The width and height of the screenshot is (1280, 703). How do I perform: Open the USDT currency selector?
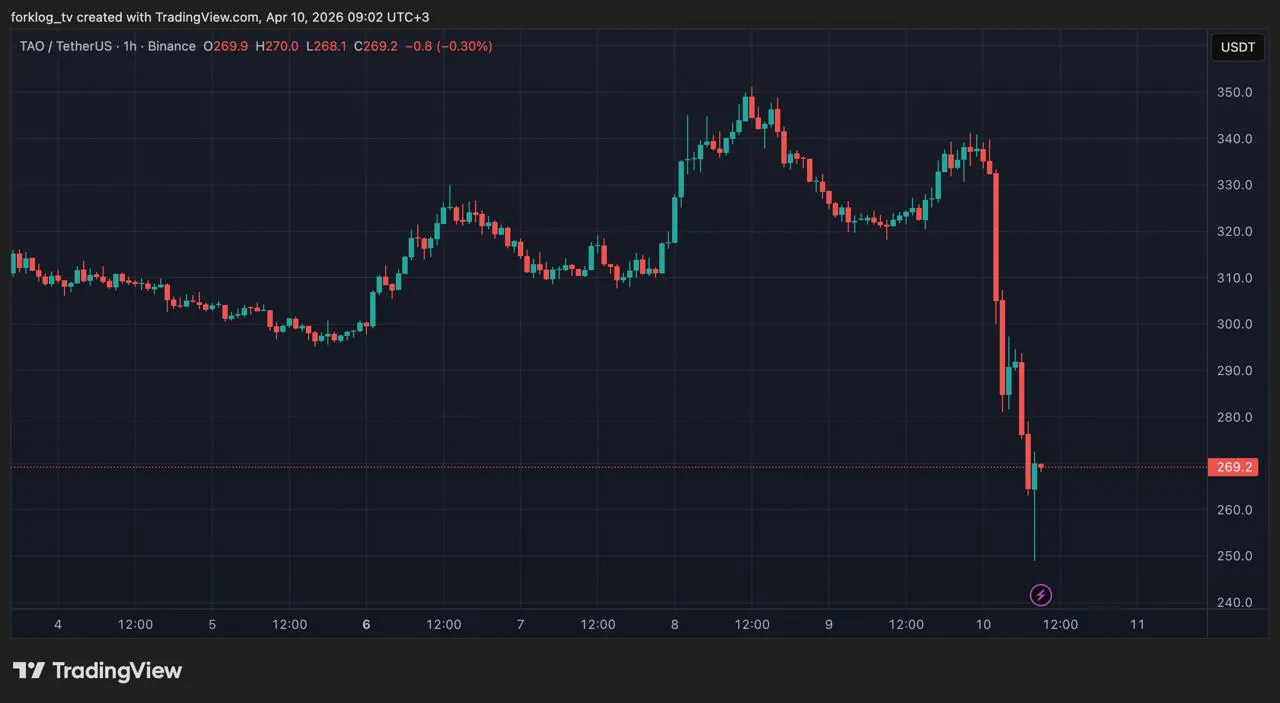(1237, 47)
